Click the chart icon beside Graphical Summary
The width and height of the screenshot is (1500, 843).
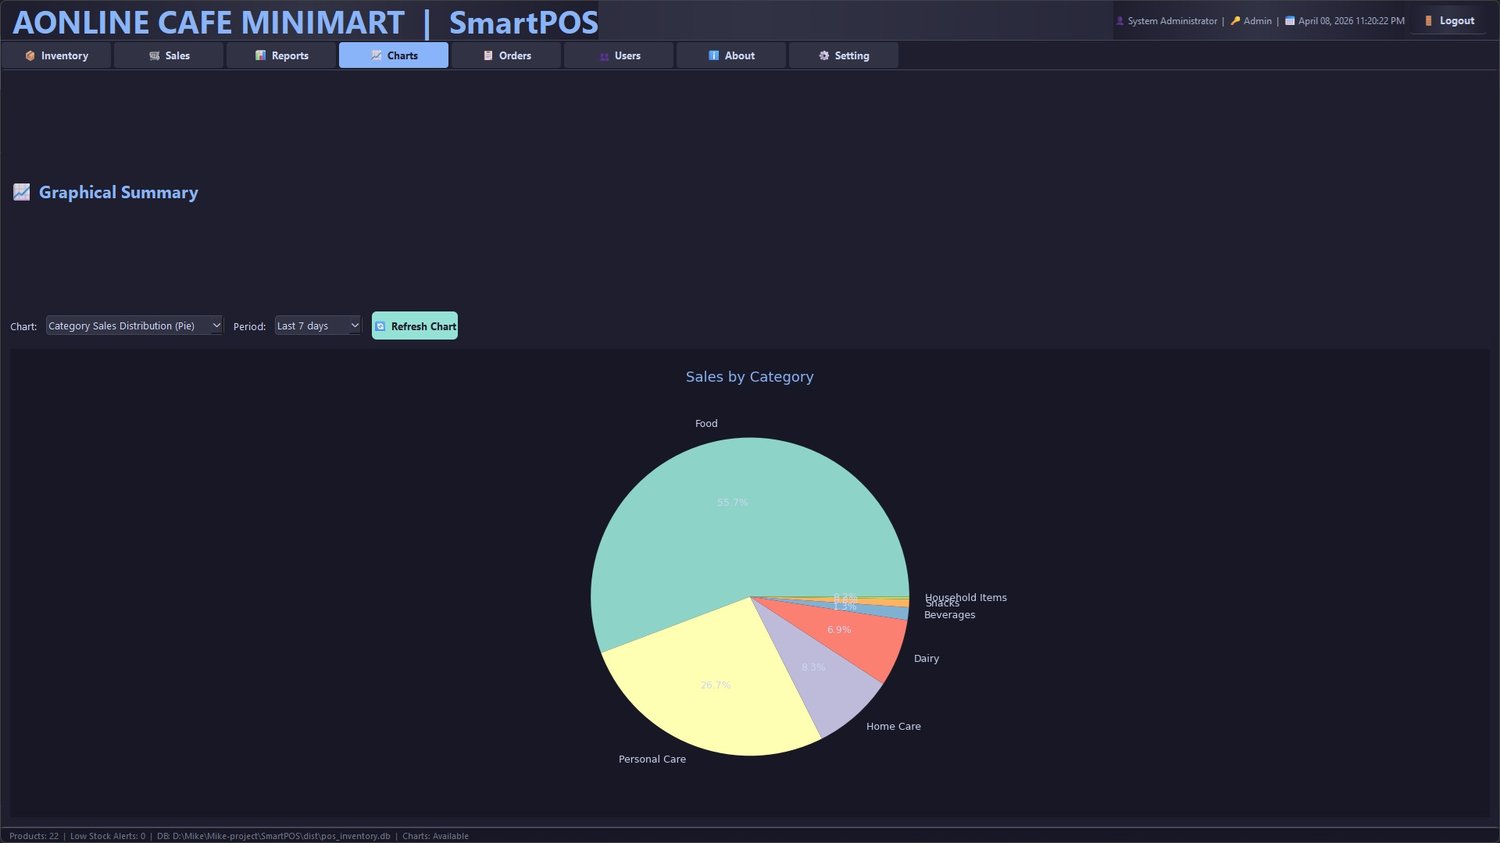tap(22, 192)
